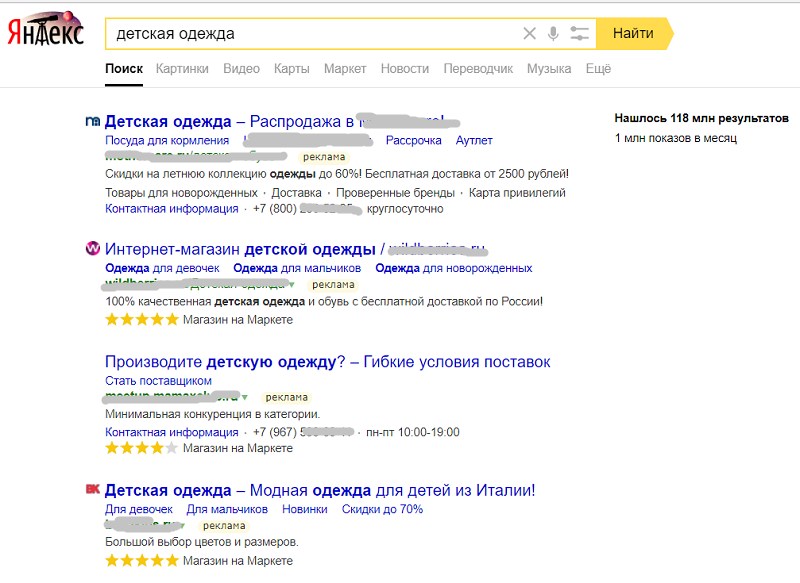800x583 pixels.
Task: Open the Рассрочка sitelink
Action: [x=413, y=140]
